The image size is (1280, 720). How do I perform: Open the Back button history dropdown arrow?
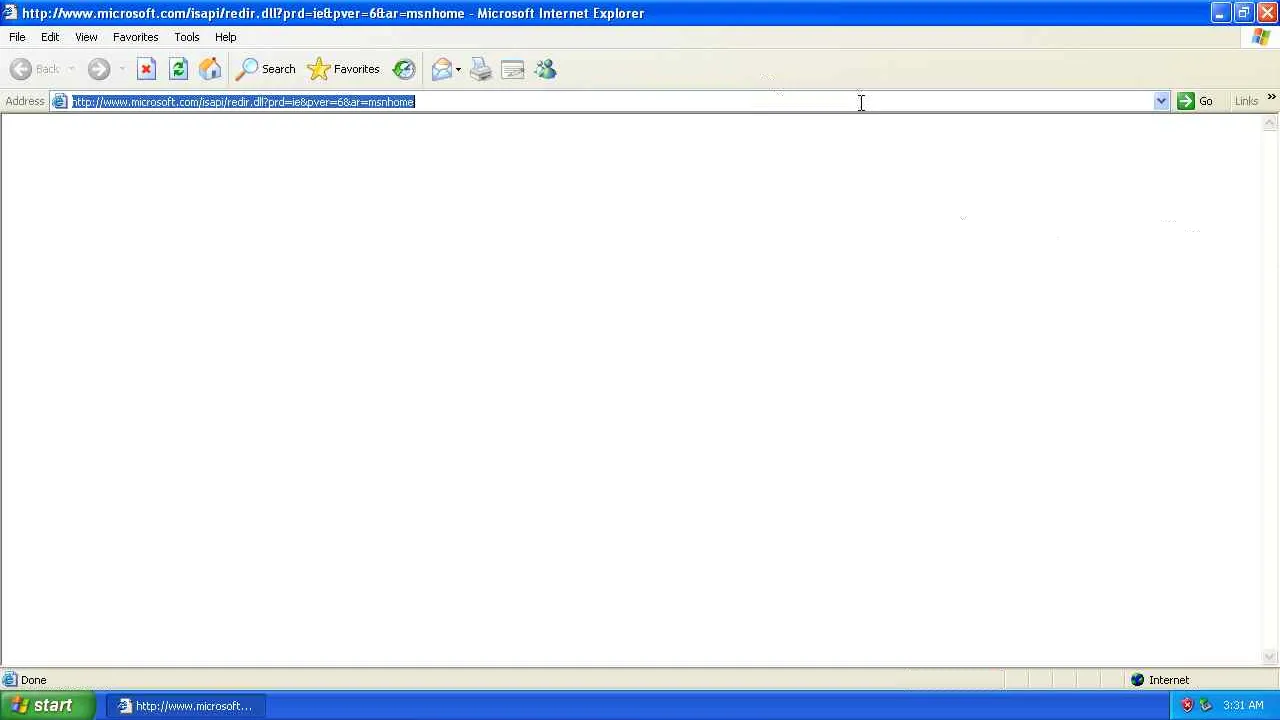(x=71, y=69)
